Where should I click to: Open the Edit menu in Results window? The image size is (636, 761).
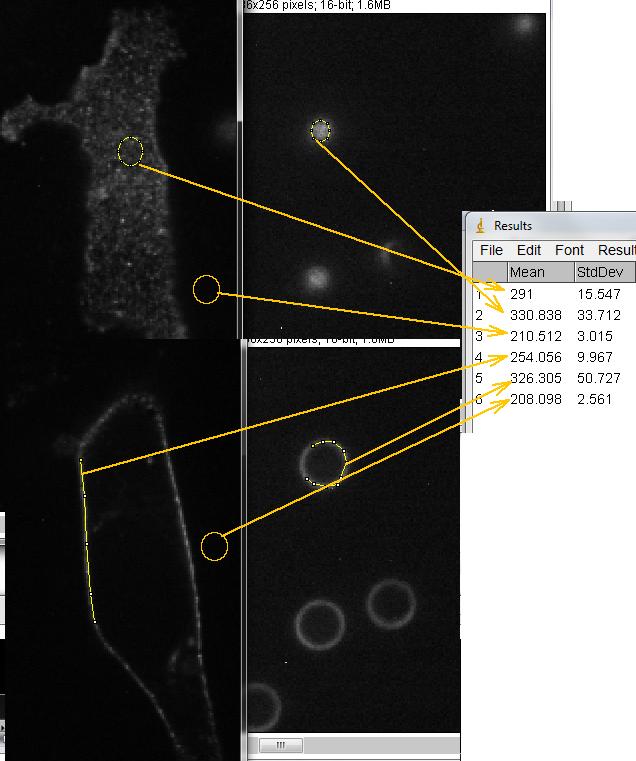point(529,250)
